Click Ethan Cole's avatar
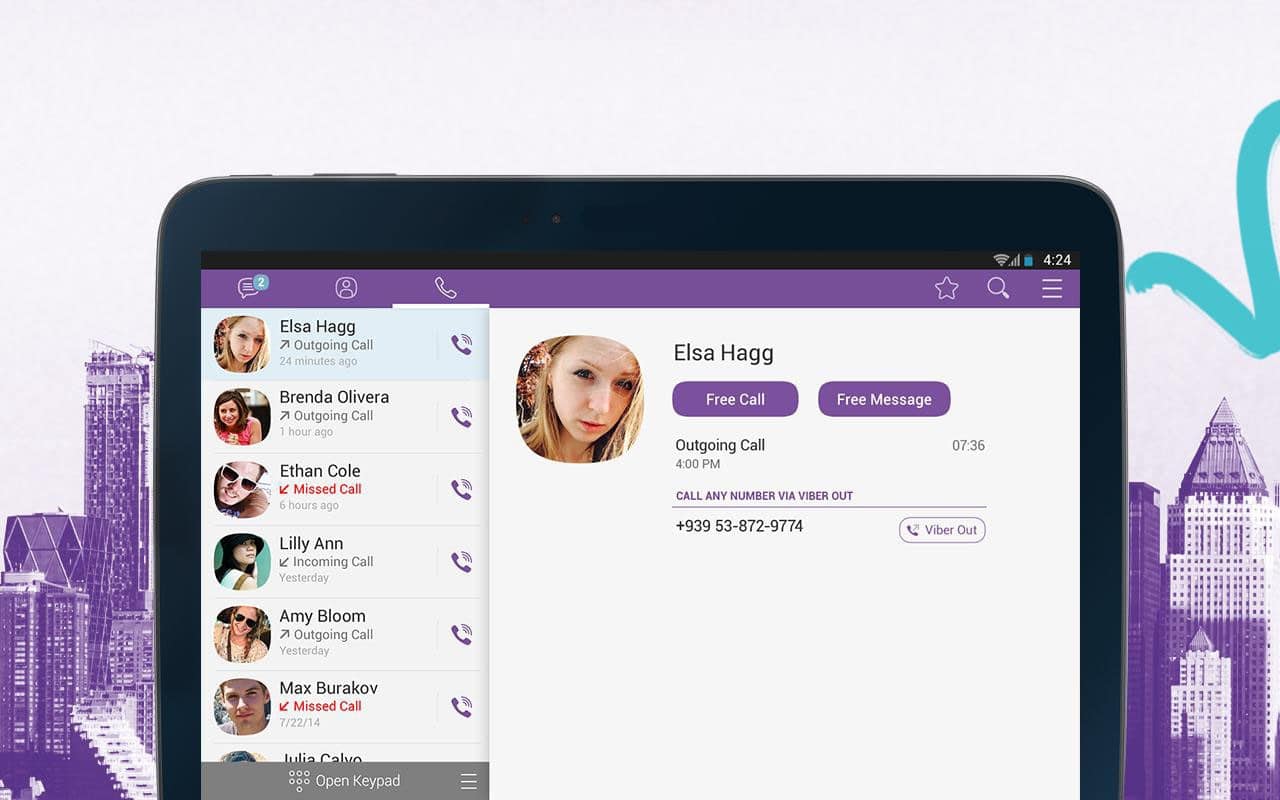 pos(242,489)
